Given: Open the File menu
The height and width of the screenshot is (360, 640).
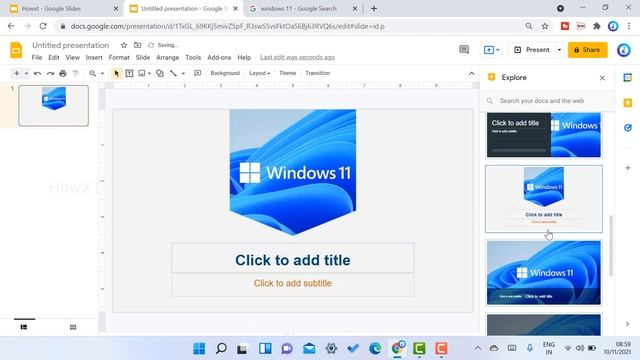Looking at the screenshot, I should pyautogui.click(x=37, y=58).
